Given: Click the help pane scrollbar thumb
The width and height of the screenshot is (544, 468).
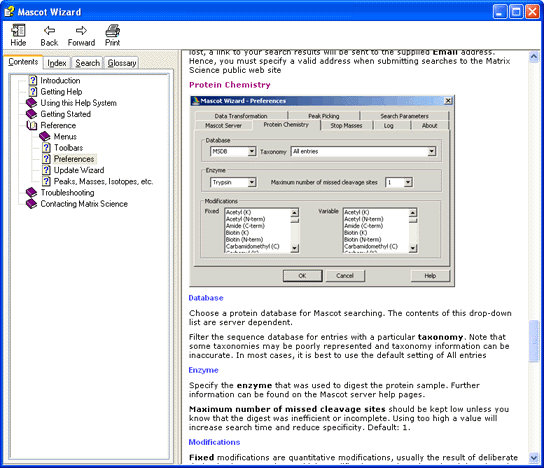Looking at the screenshot, I should click(x=534, y=341).
